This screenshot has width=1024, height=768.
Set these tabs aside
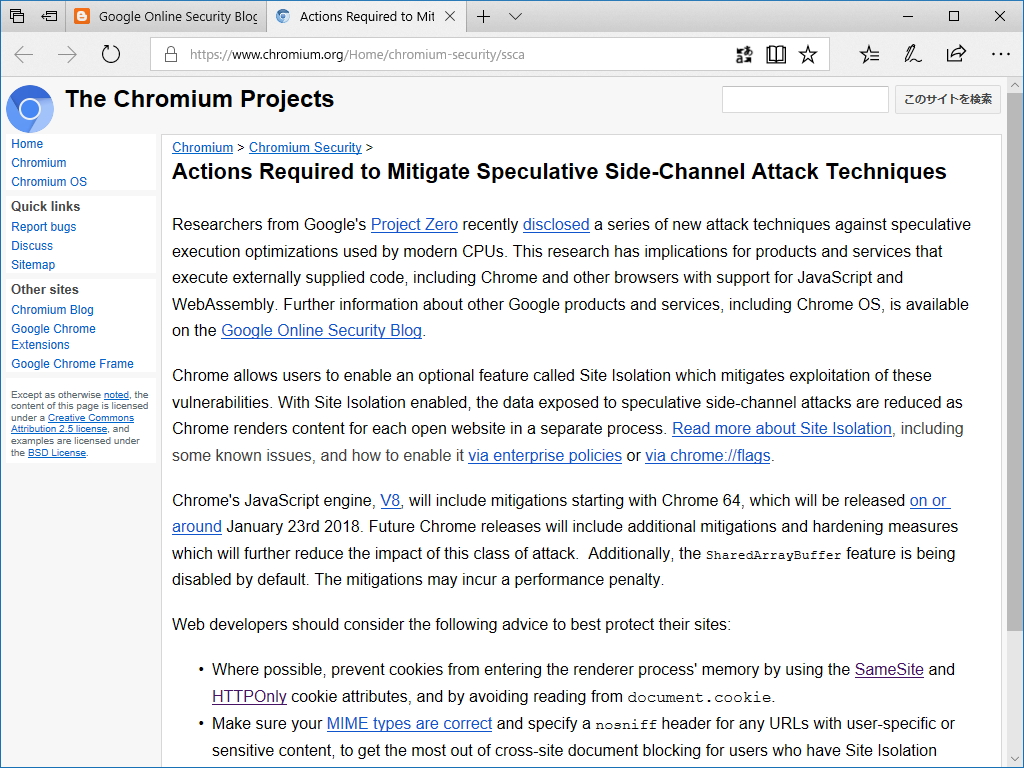pyautogui.click(x=49, y=16)
